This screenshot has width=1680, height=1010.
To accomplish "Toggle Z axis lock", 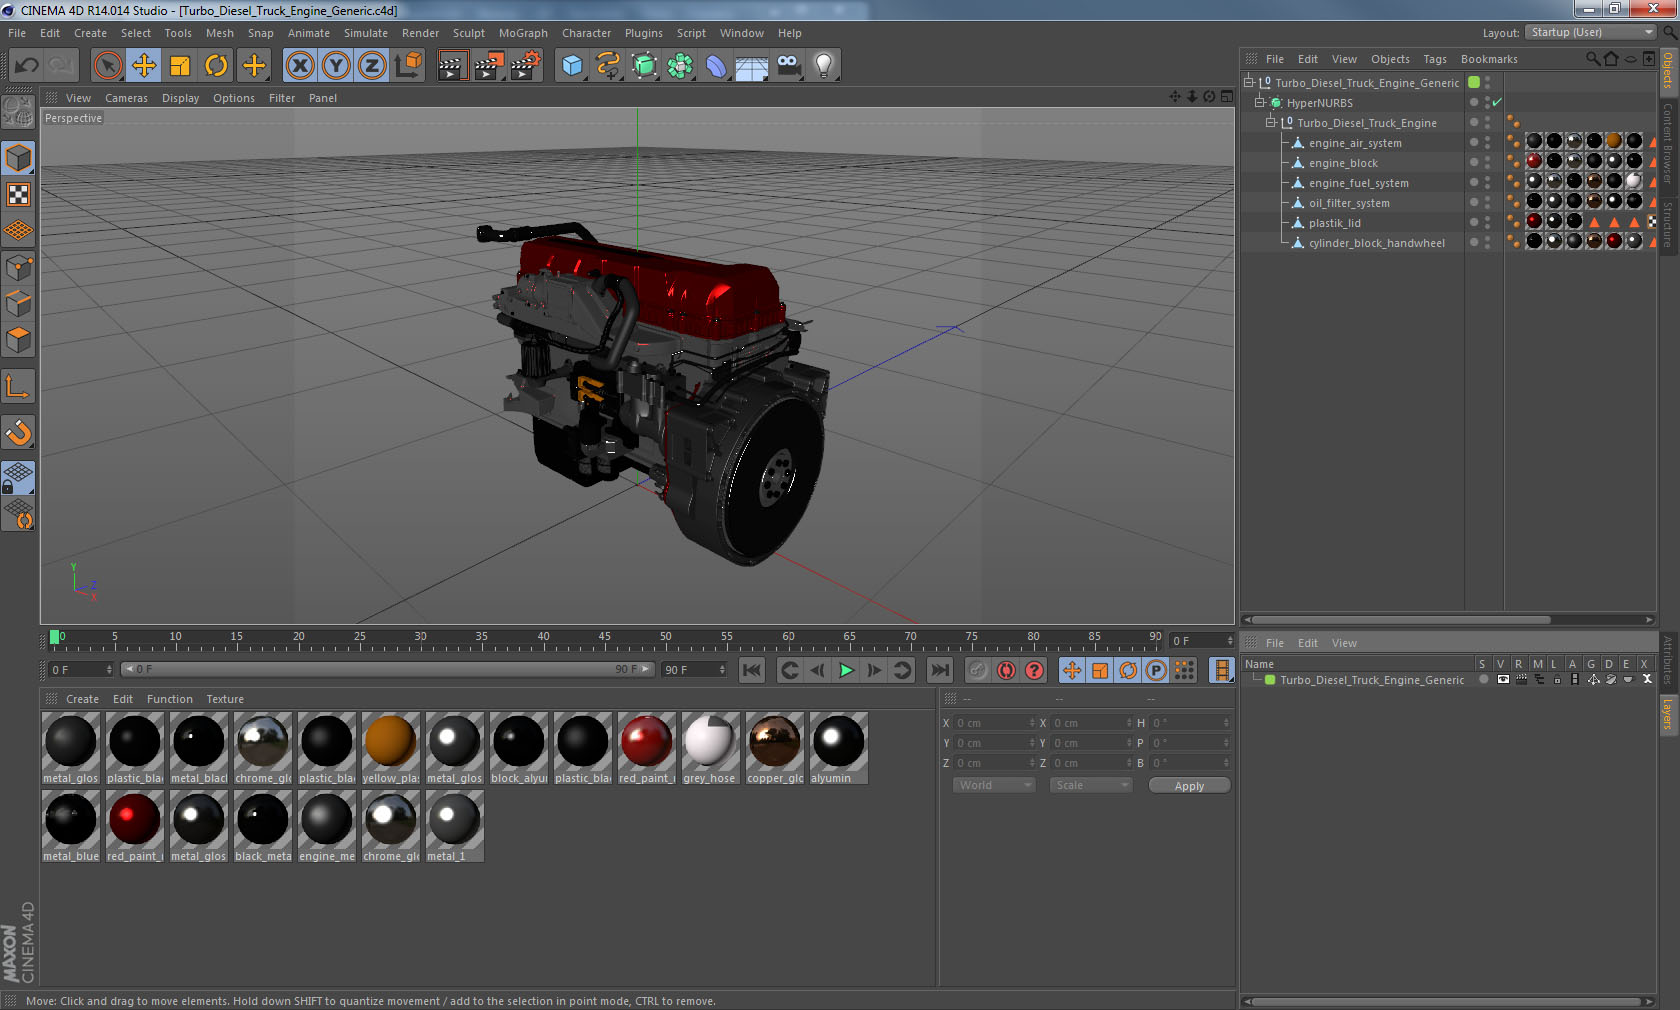I will 372,66.
